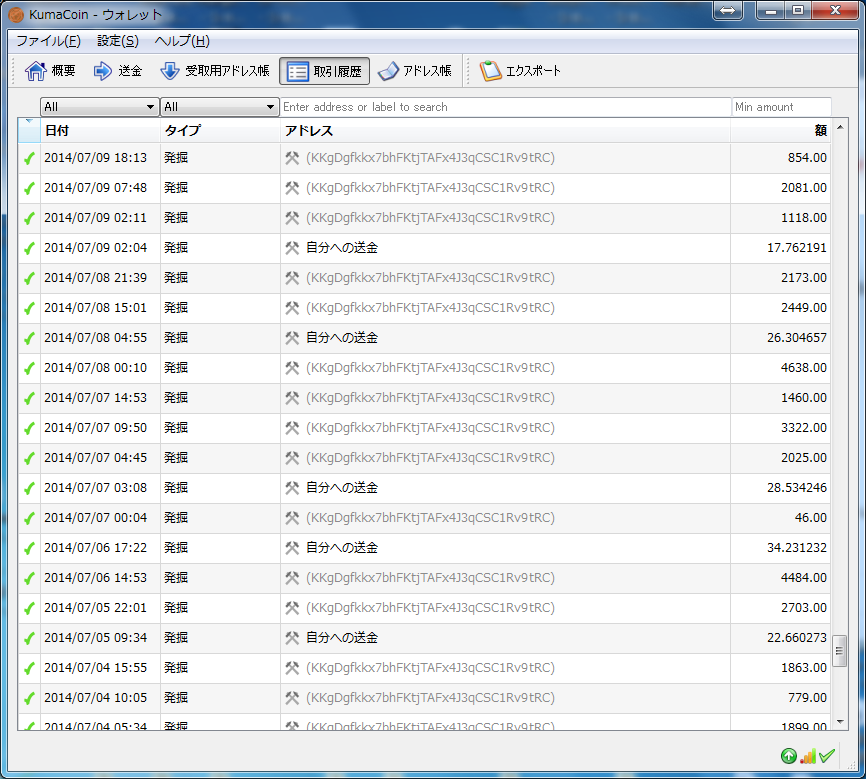Expand the second All type filter dropdown
Screen dimensions: 866x779
(219, 107)
